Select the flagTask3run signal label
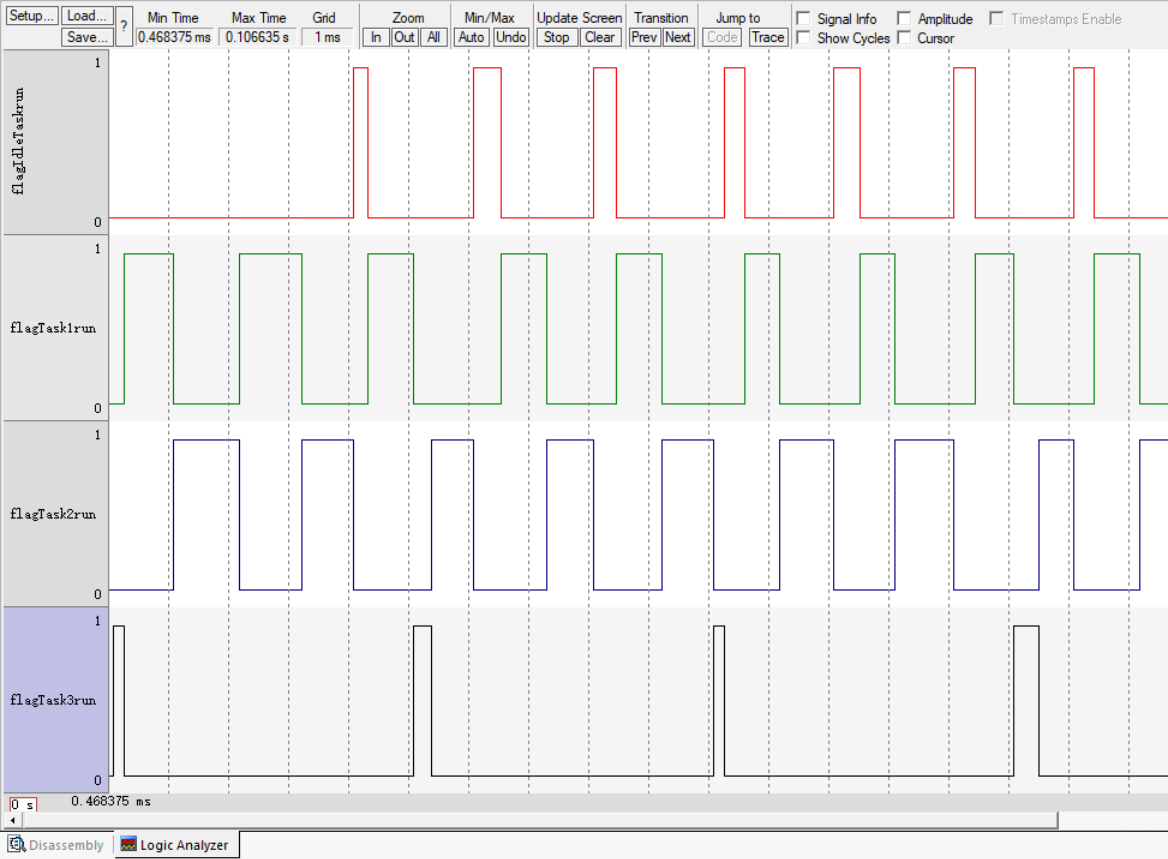 coord(56,700)
